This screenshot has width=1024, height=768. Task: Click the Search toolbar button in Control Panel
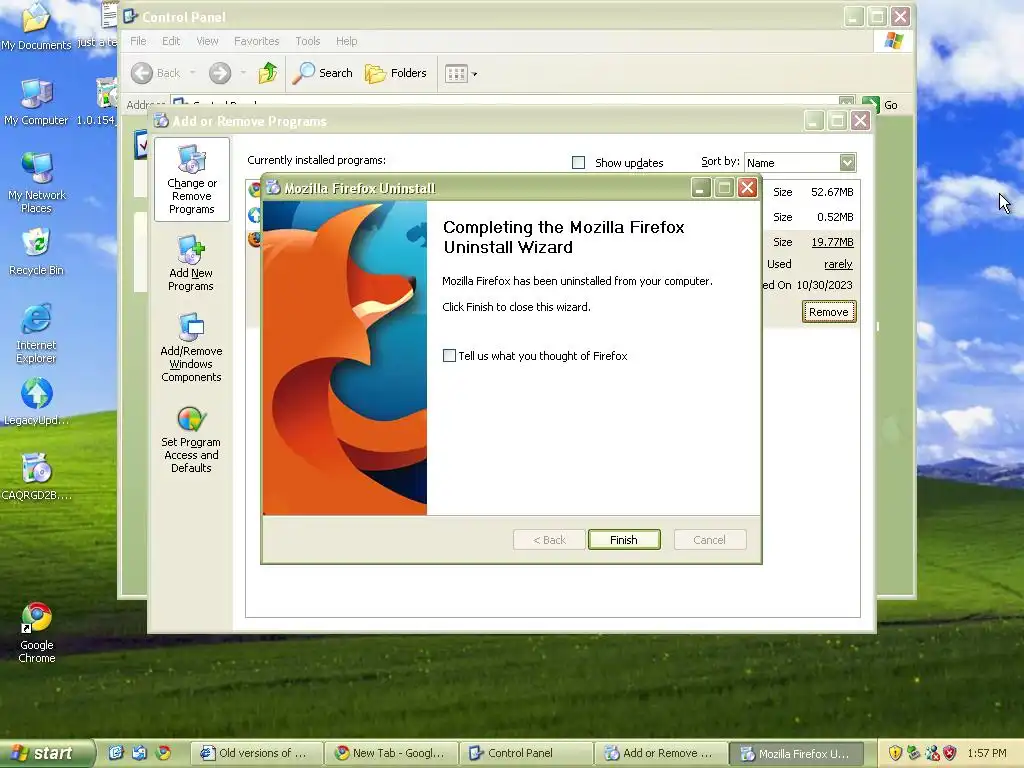pos(322,73)
